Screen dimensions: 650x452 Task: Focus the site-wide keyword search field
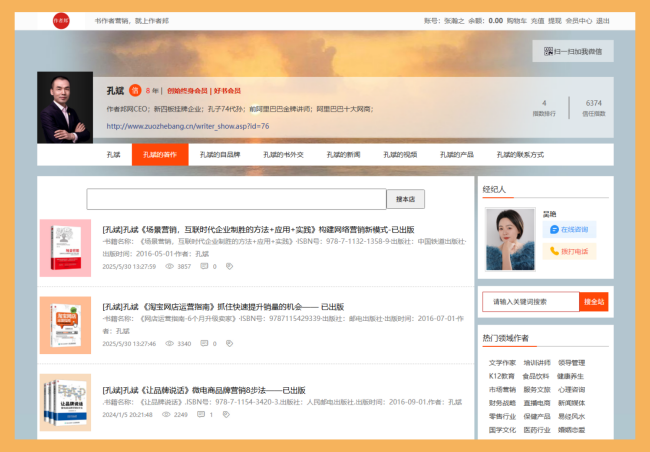(x=530, y=301)
